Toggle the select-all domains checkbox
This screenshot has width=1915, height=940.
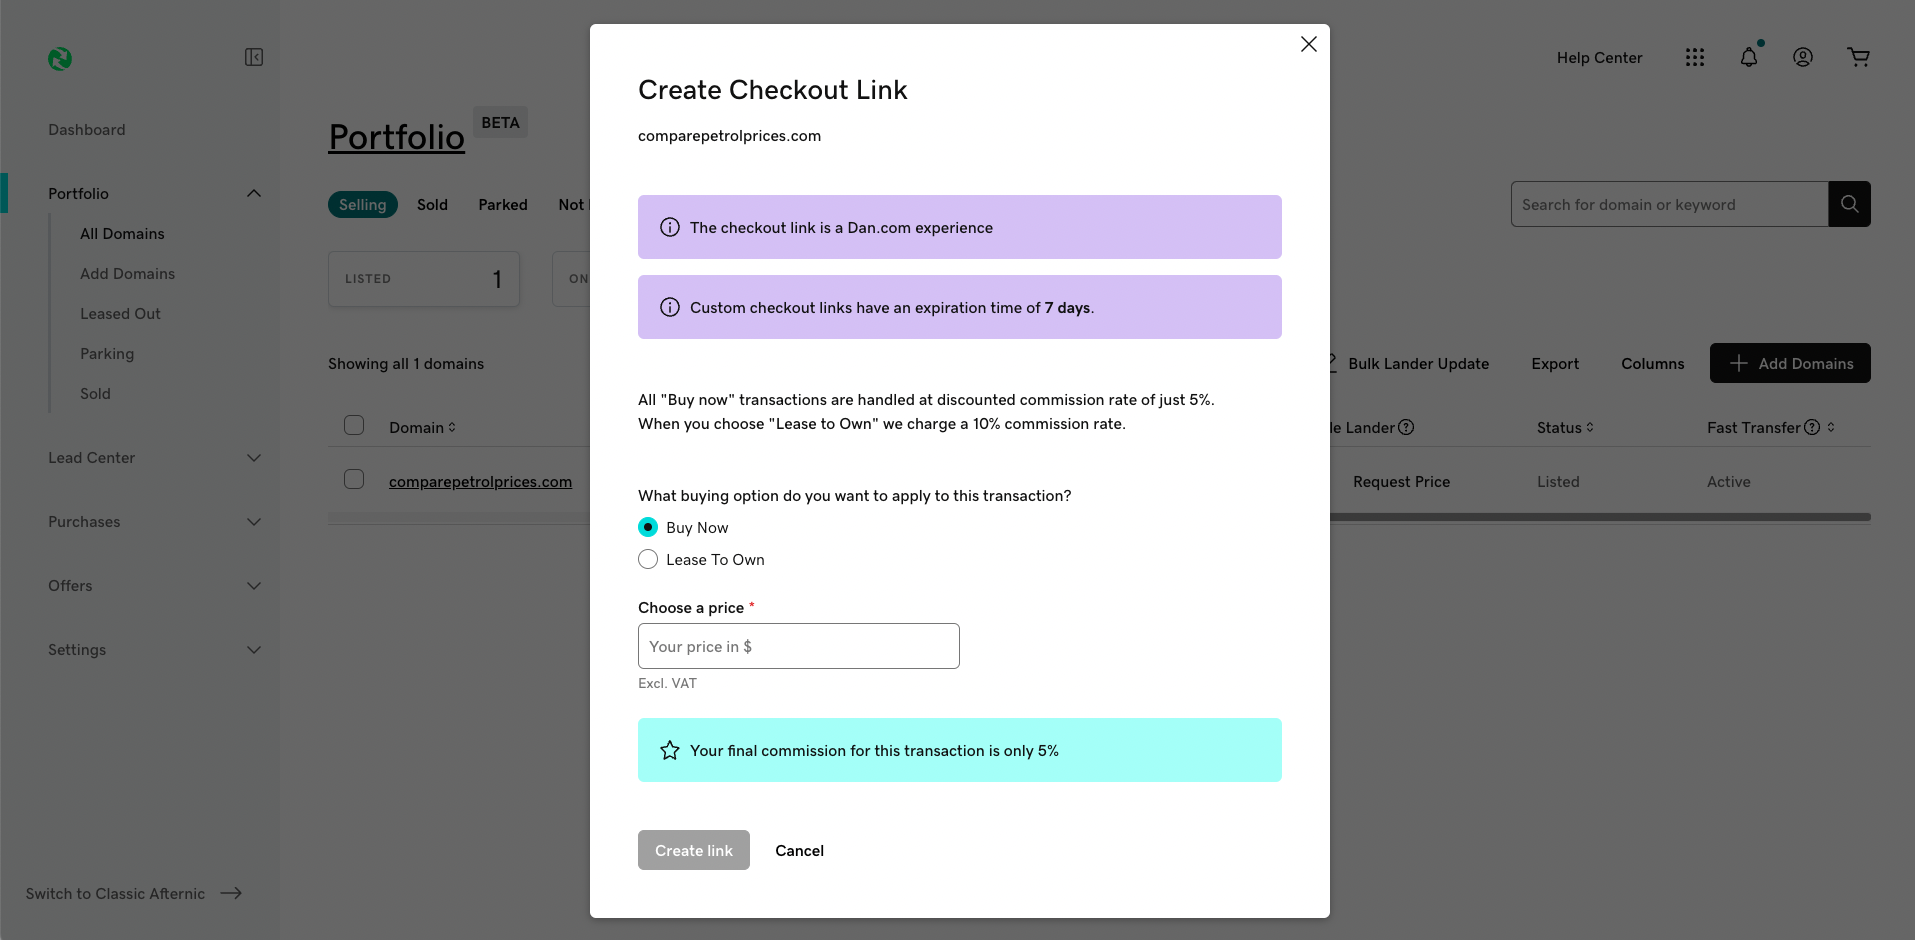353,424
